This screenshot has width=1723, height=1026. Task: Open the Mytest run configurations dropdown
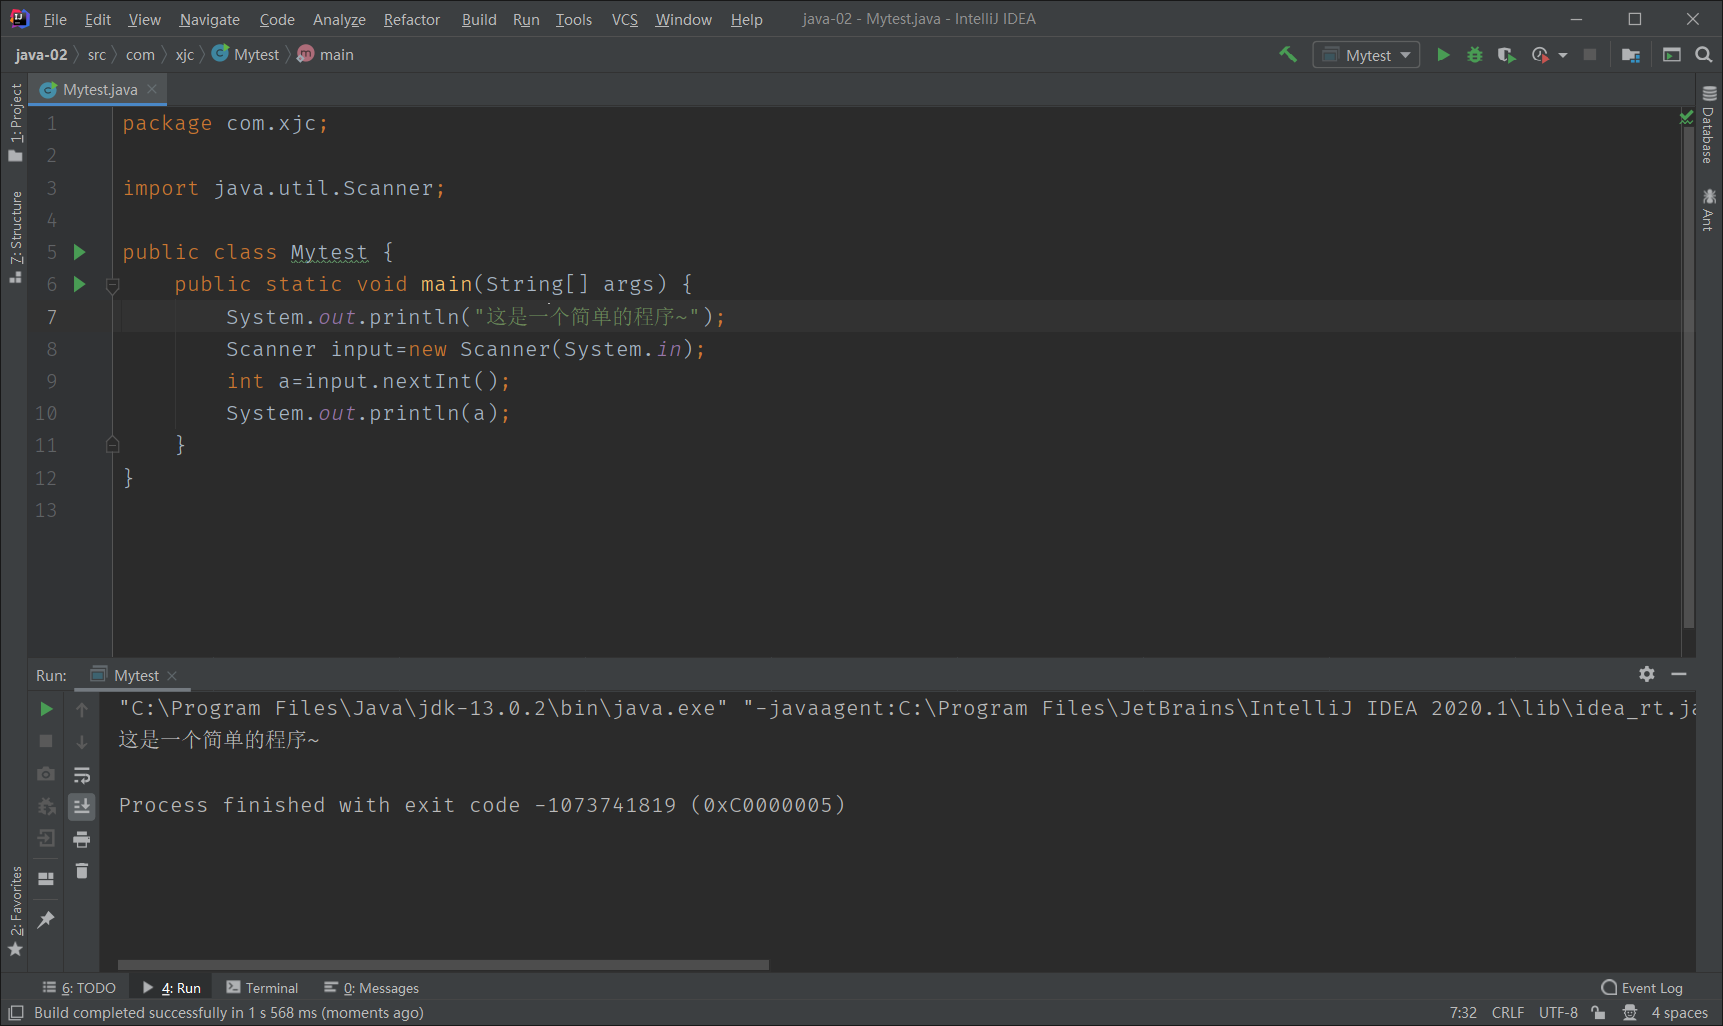pos(1366,54)
